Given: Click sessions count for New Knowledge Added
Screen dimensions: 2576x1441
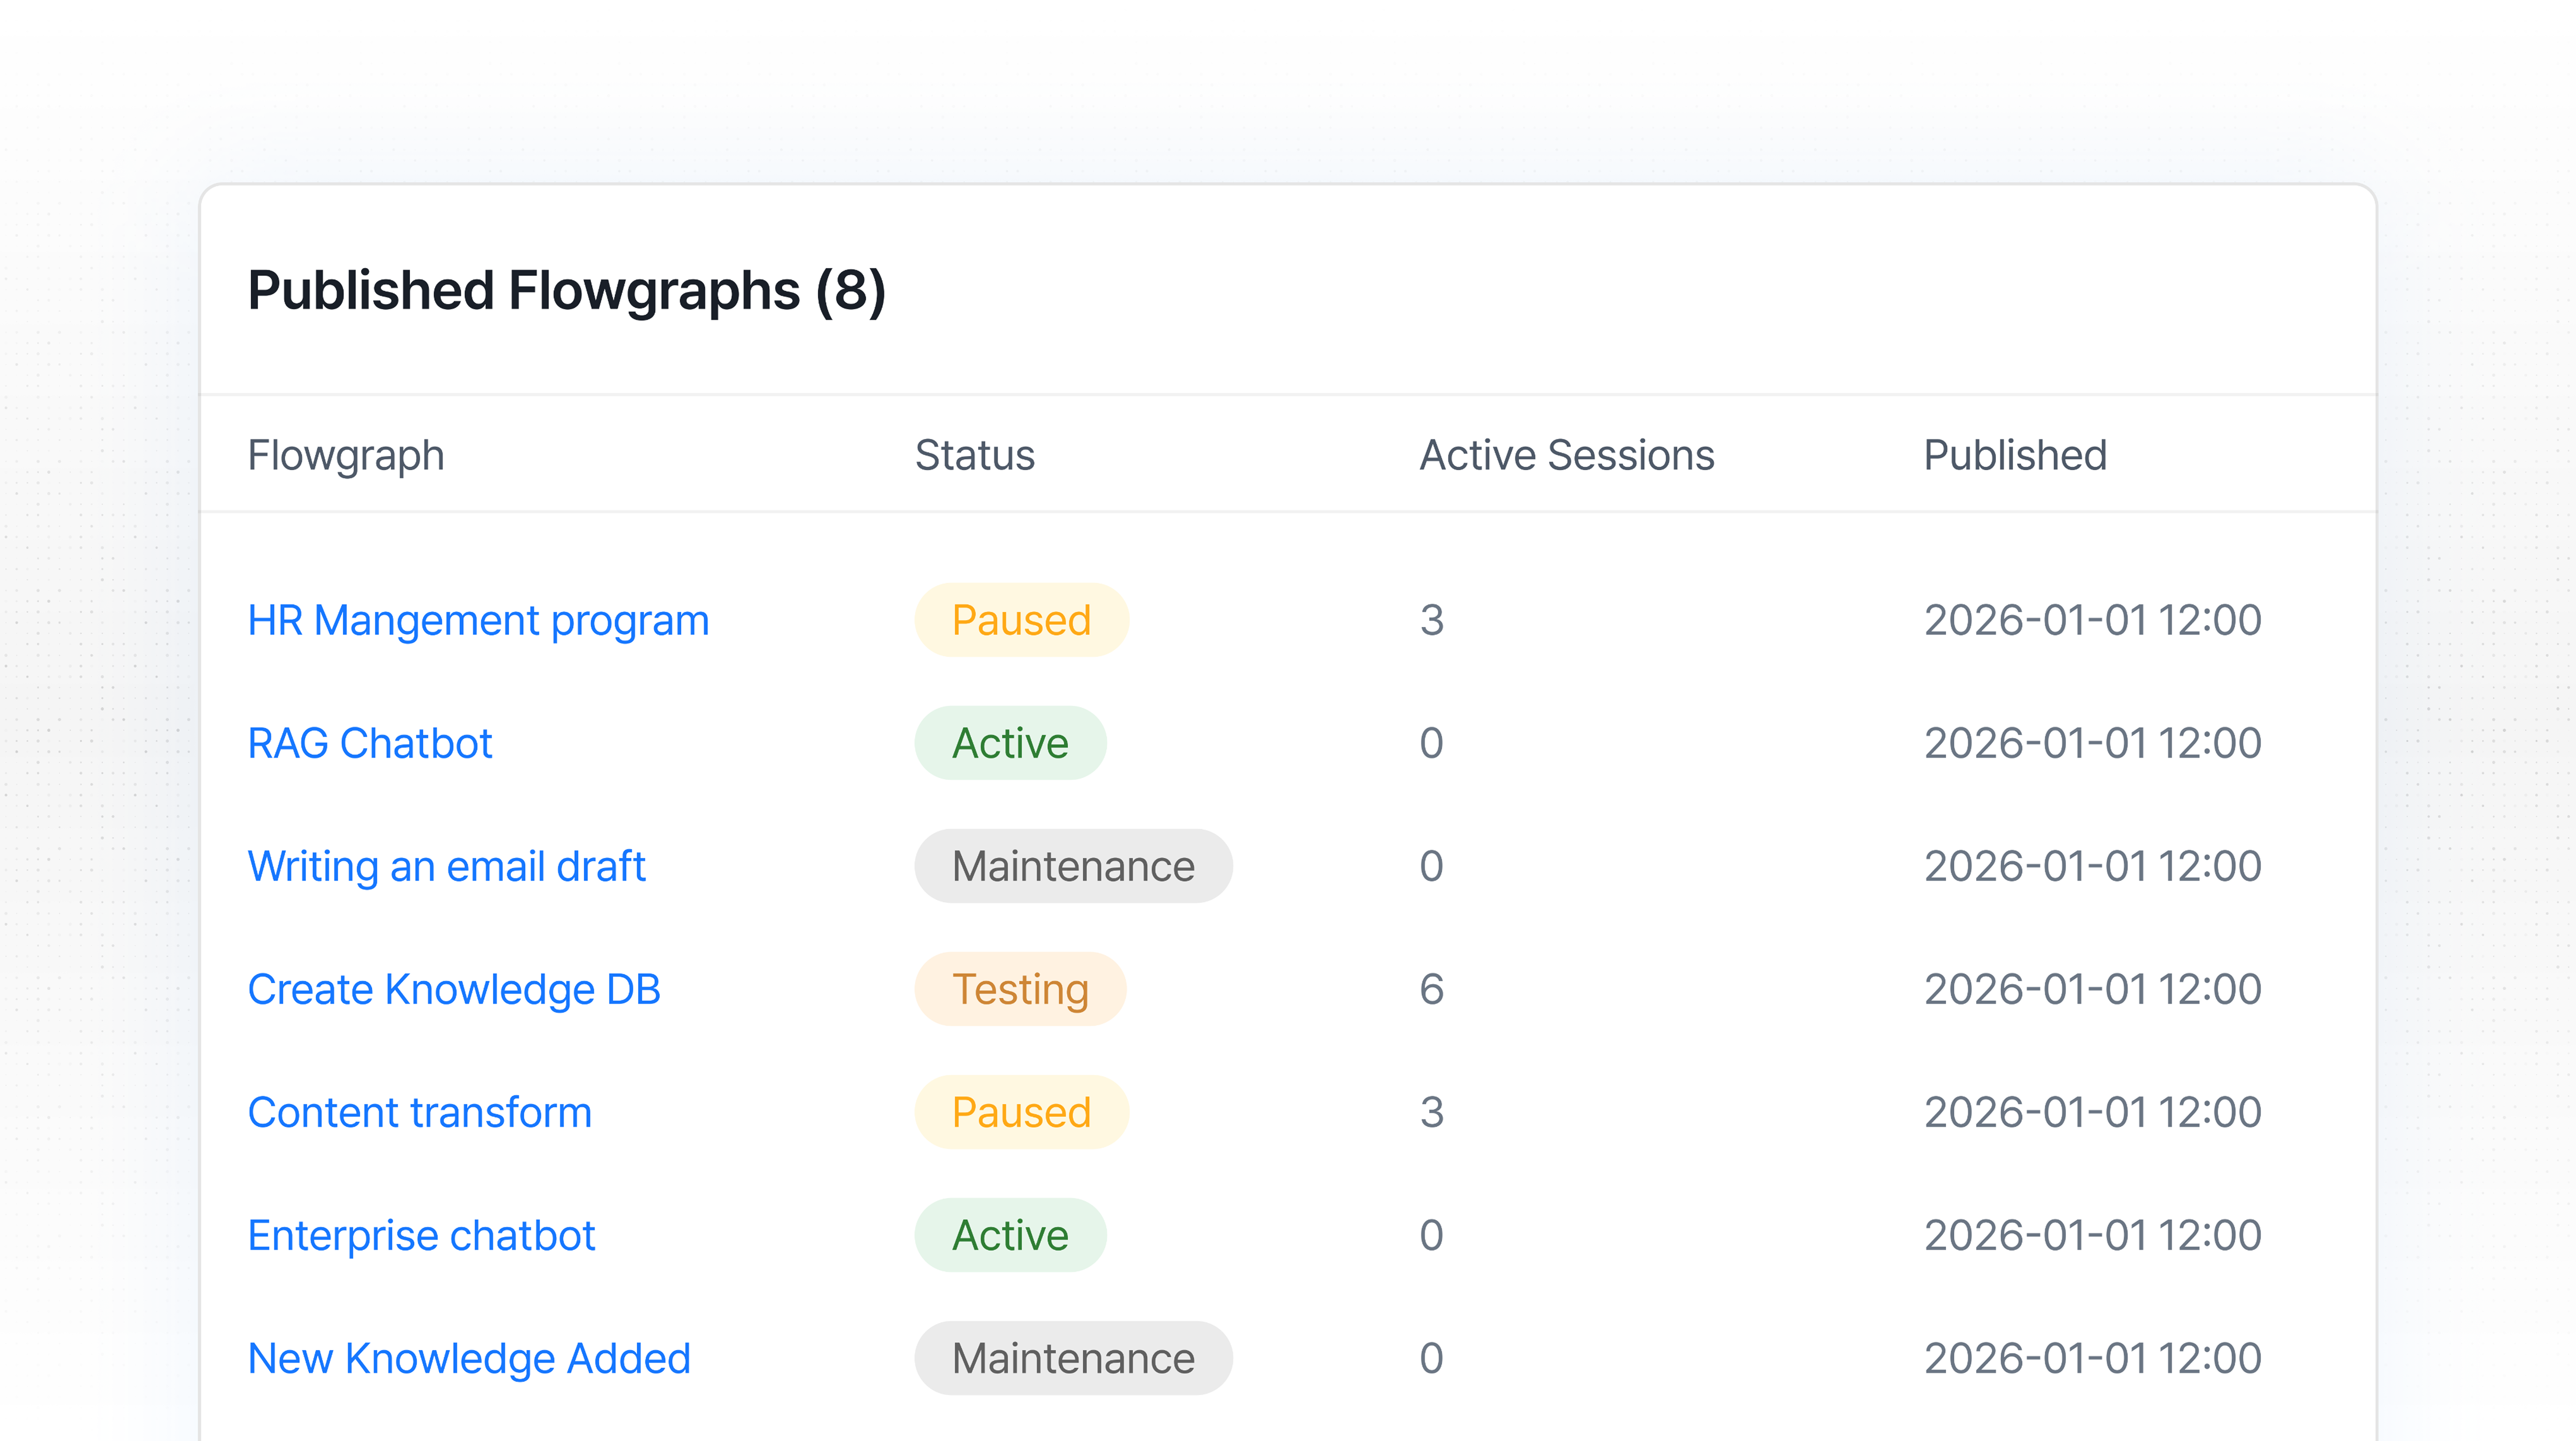Looking at the screenshot, I should 1432,1358.
